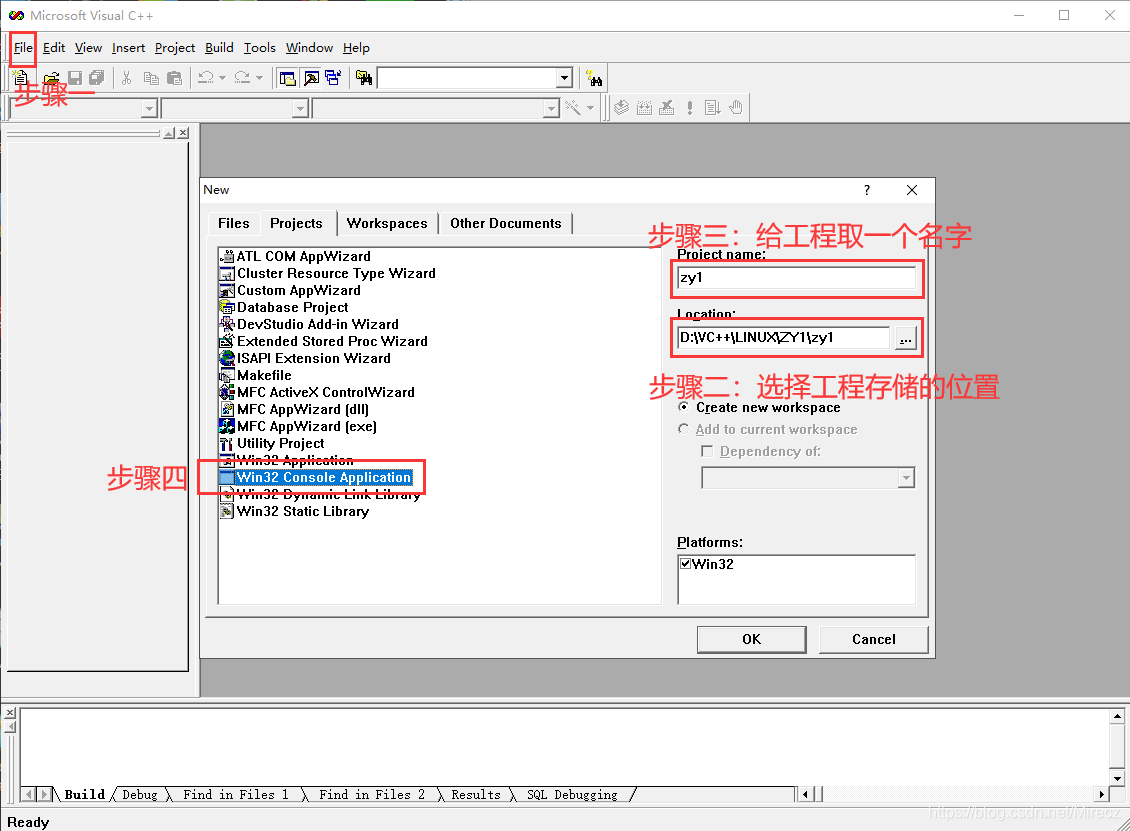Click output pane scroll down arrow
1130x831 pixels.
(1117, 778)
